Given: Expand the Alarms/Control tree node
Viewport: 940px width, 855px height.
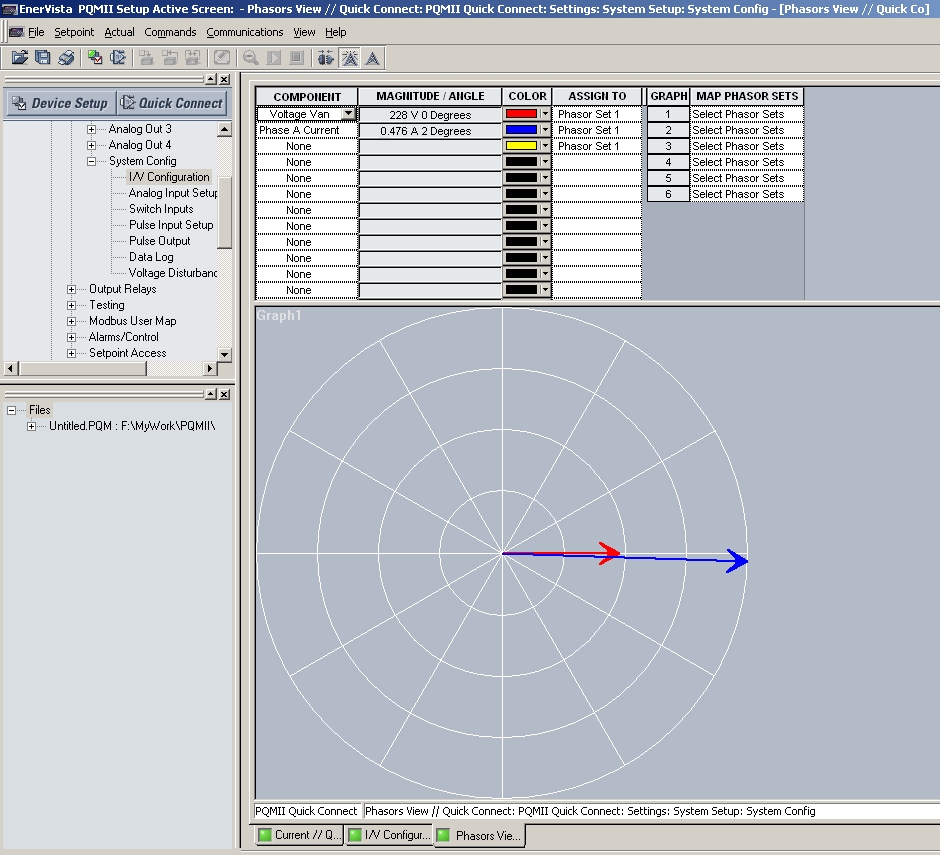Looking at the screenshot, I should click(x=71, y=337).
